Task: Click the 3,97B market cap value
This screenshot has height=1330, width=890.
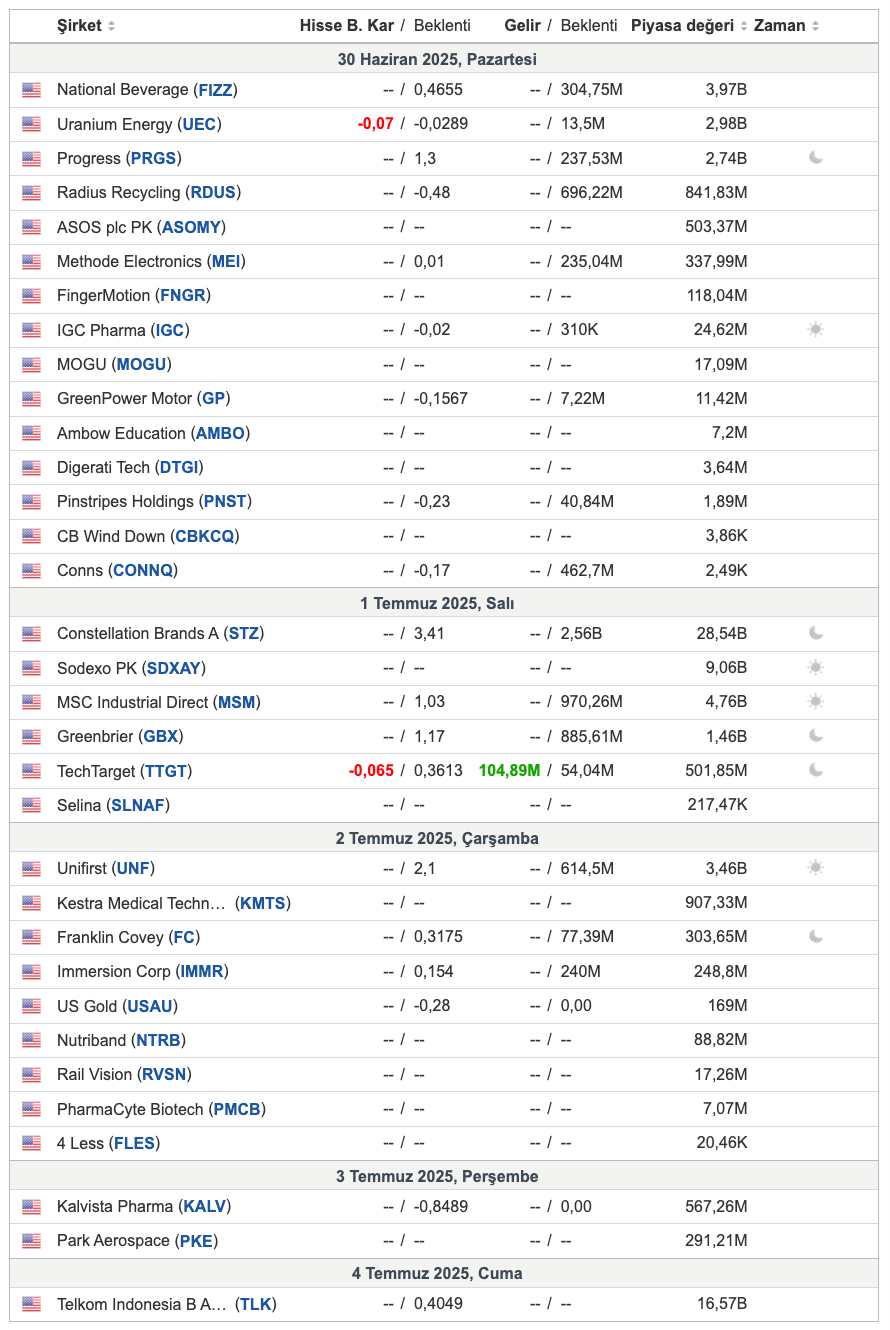Action: (727, 90)
